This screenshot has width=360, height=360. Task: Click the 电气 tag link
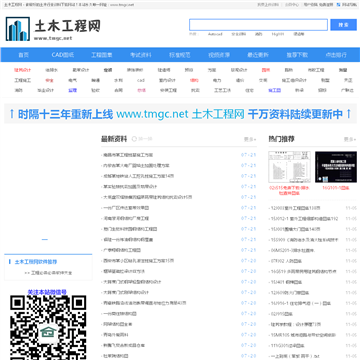click(72, 80)
